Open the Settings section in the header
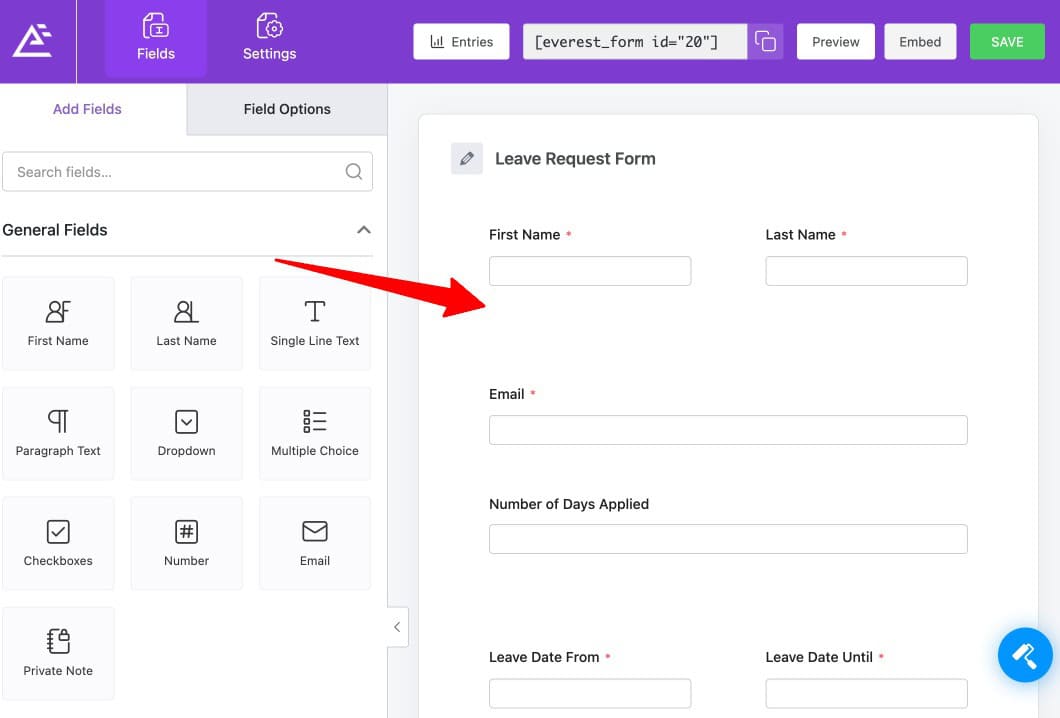Image resolution: width=1060 pixels, height=718 pixels. pyautogui.click(x=269, y=39)
